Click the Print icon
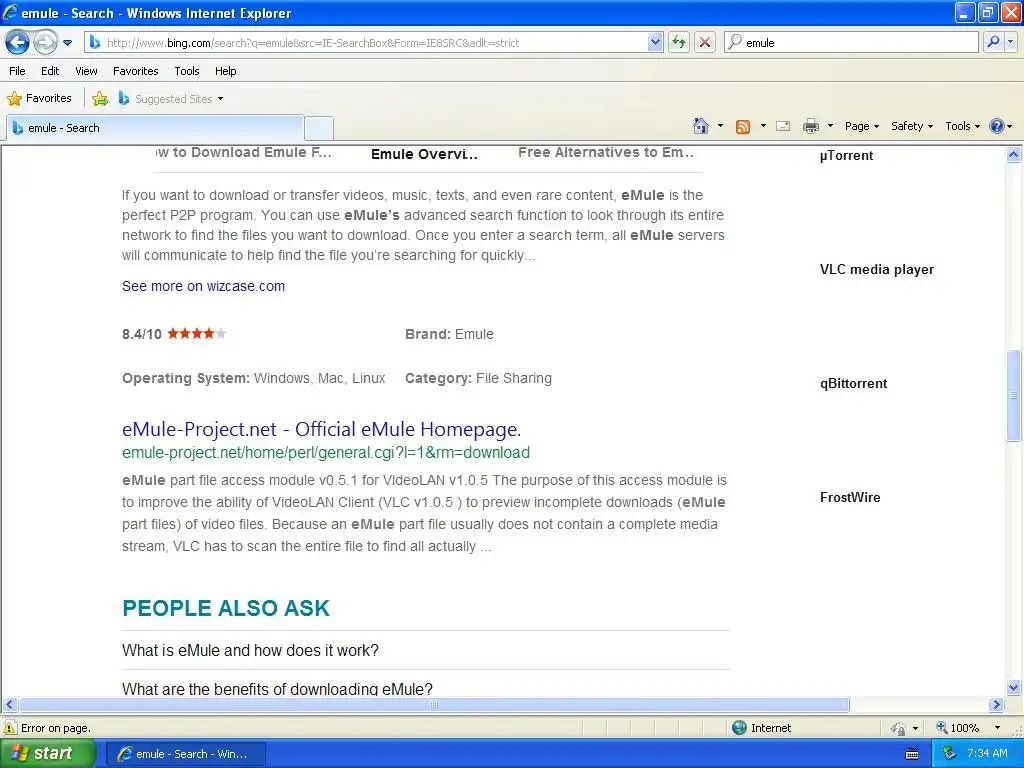Screen dimensions: 1024x768 [810, 126]
